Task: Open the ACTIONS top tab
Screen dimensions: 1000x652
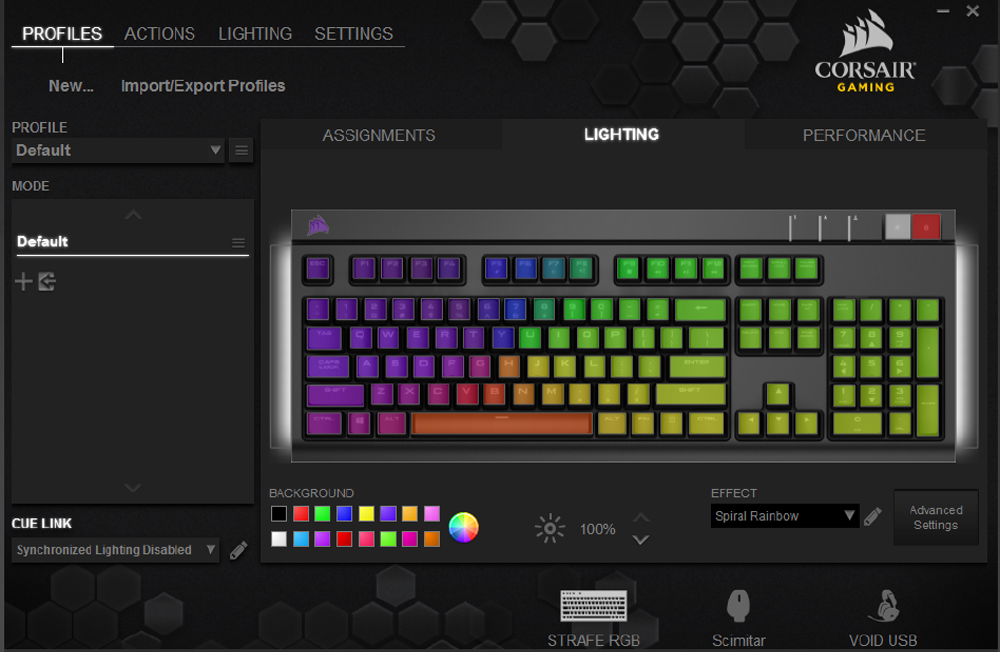Action: pos(159,34)
